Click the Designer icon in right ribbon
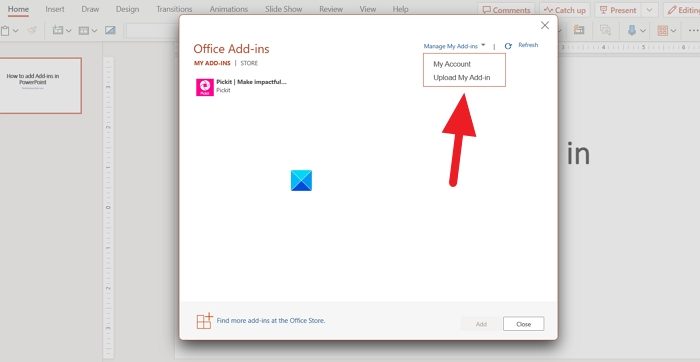The height and width of the screenshot is (362, 700). click(x=579, y=30)
